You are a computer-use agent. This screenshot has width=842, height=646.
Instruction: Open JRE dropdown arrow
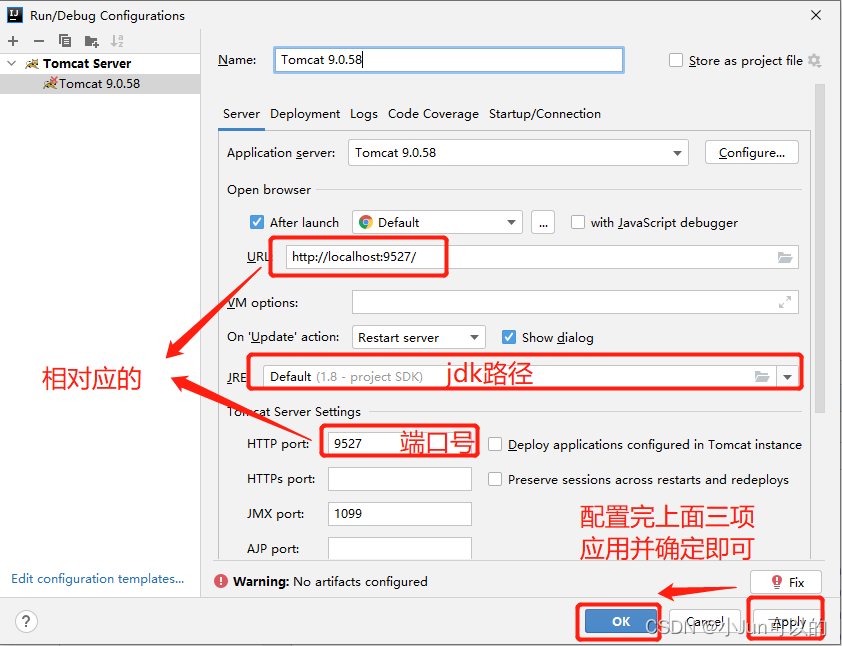coord(787,376)
